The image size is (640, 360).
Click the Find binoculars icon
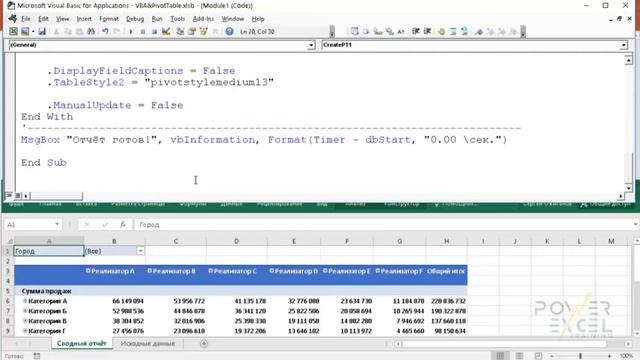tap(91, 31)
